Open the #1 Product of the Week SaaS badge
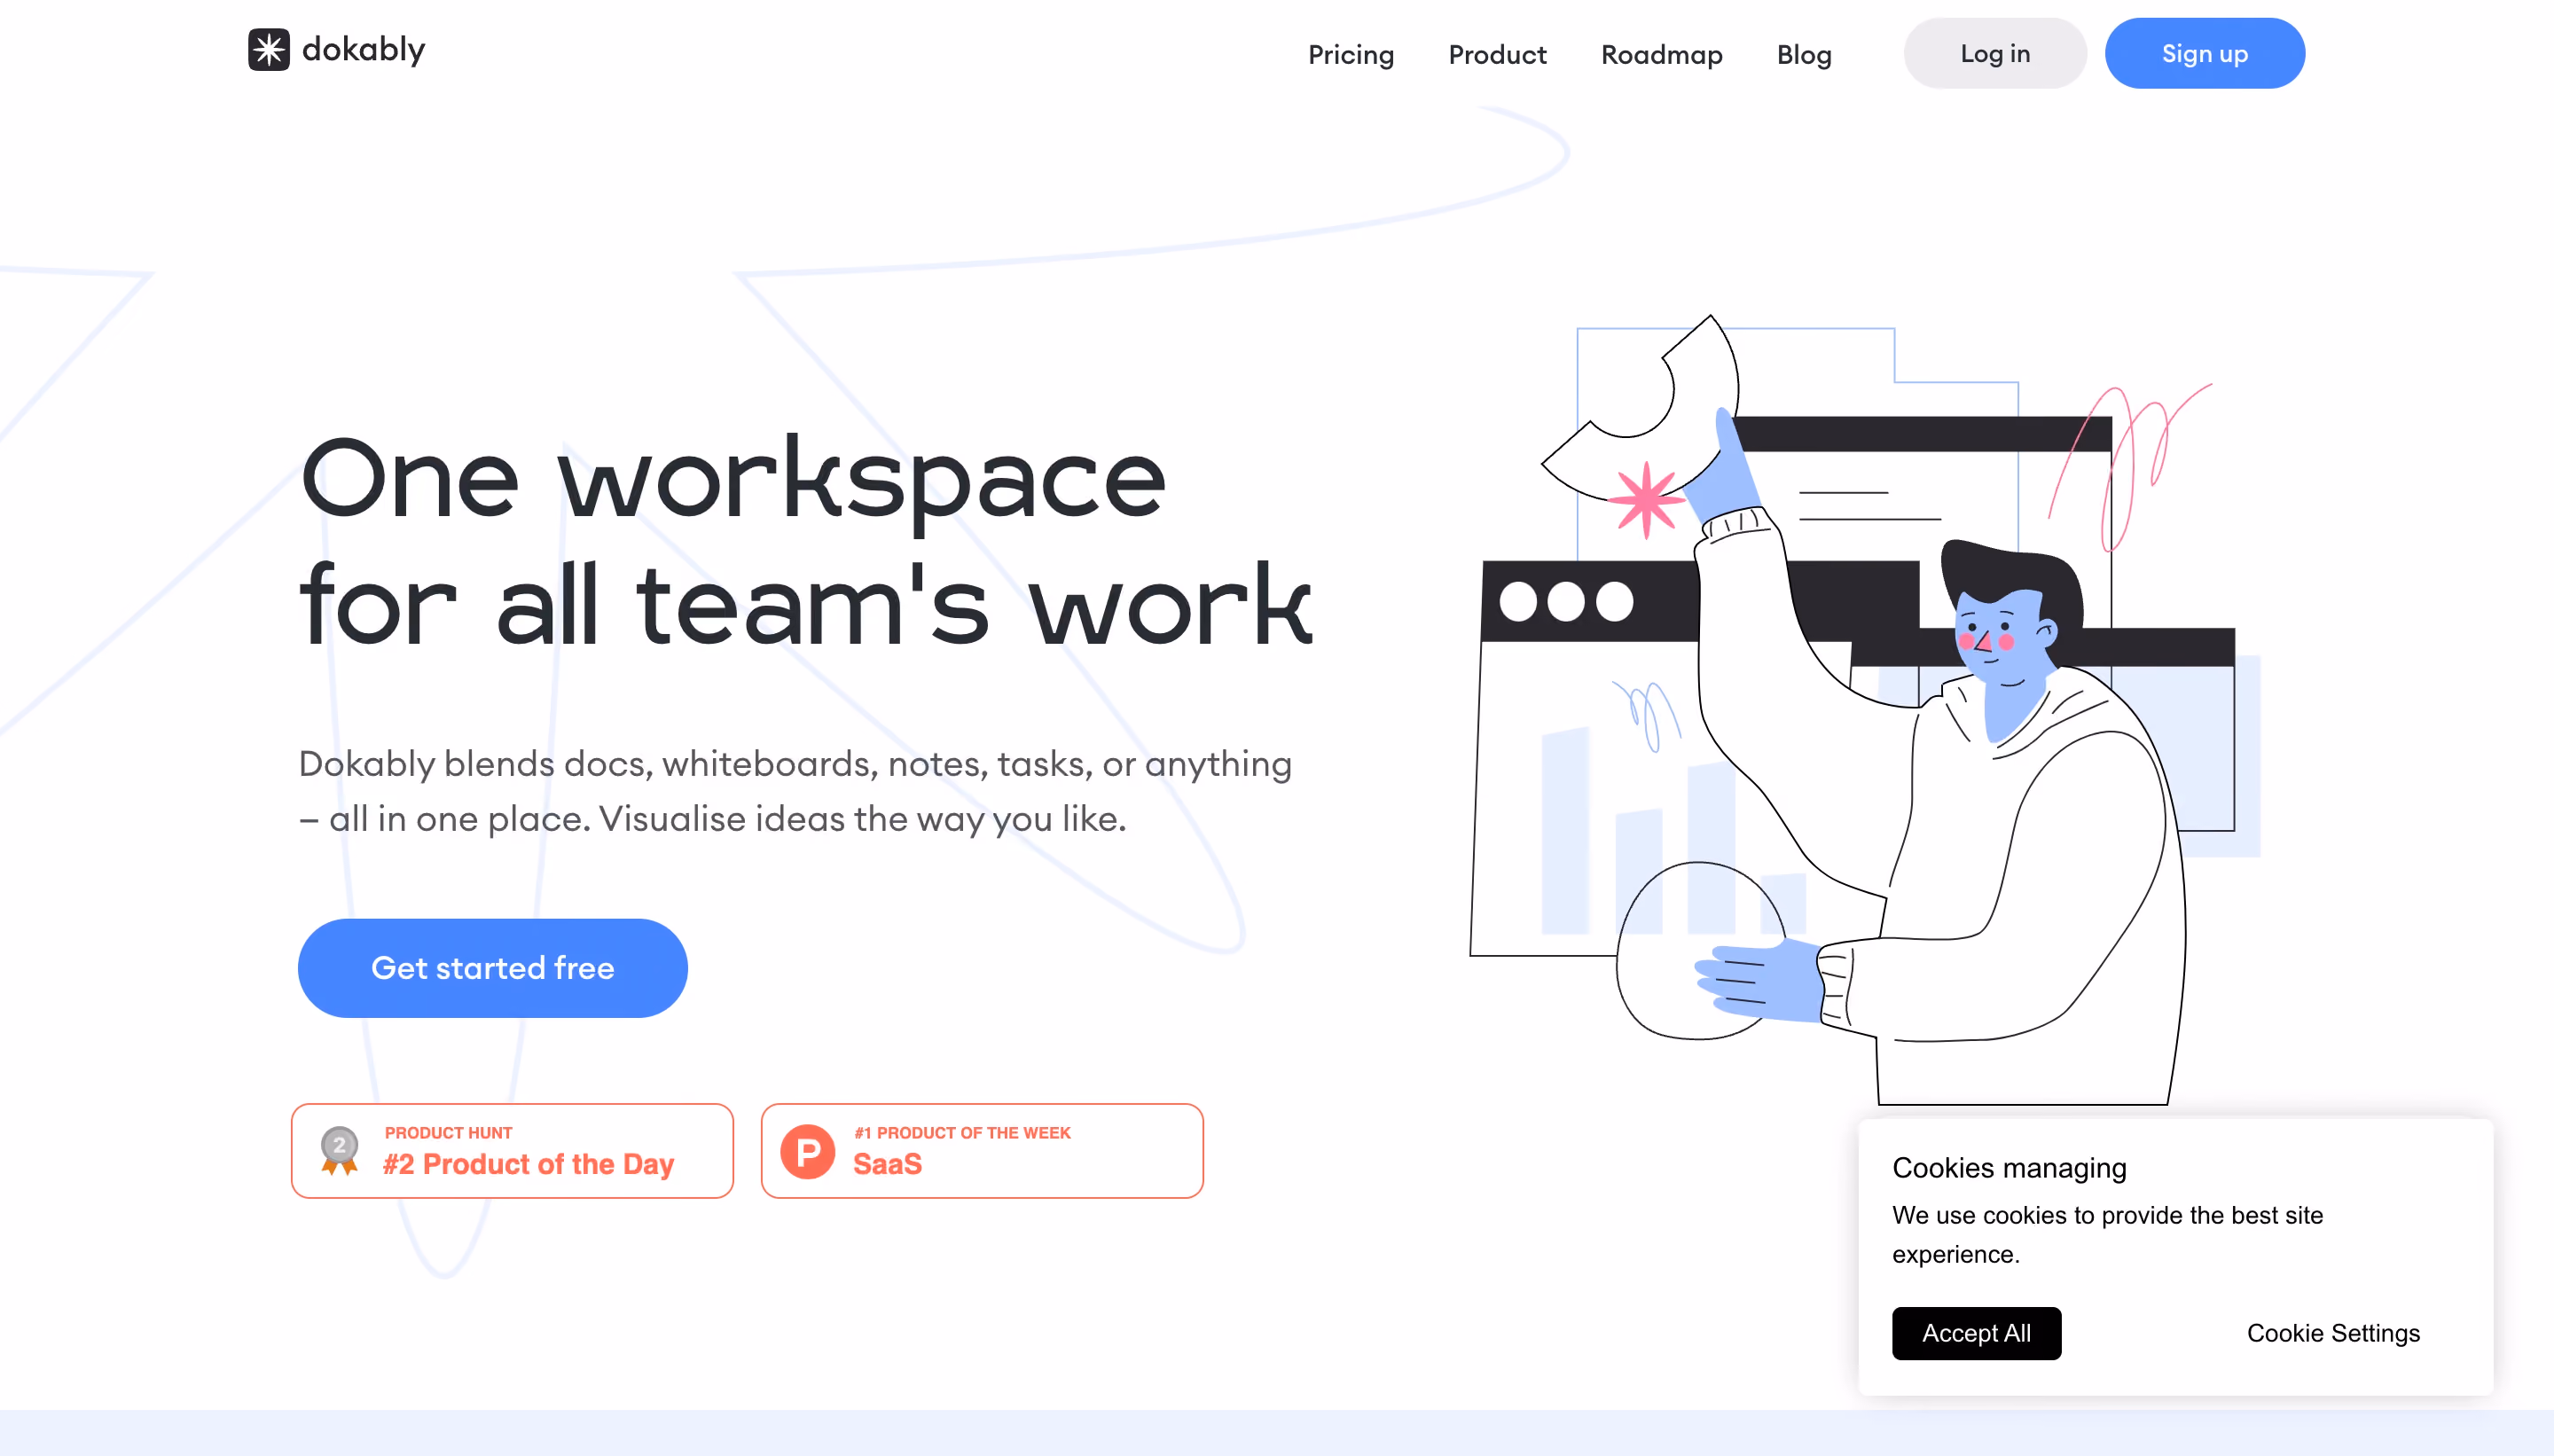Image resolution: width=2554 pixels, height=1456 pixels. (982, 1151)
